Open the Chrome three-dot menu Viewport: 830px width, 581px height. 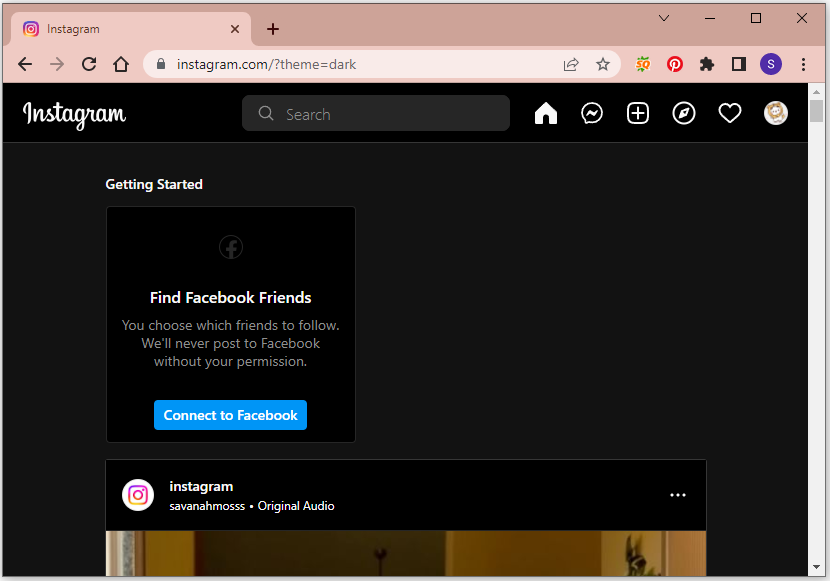[x=803, y=65]
